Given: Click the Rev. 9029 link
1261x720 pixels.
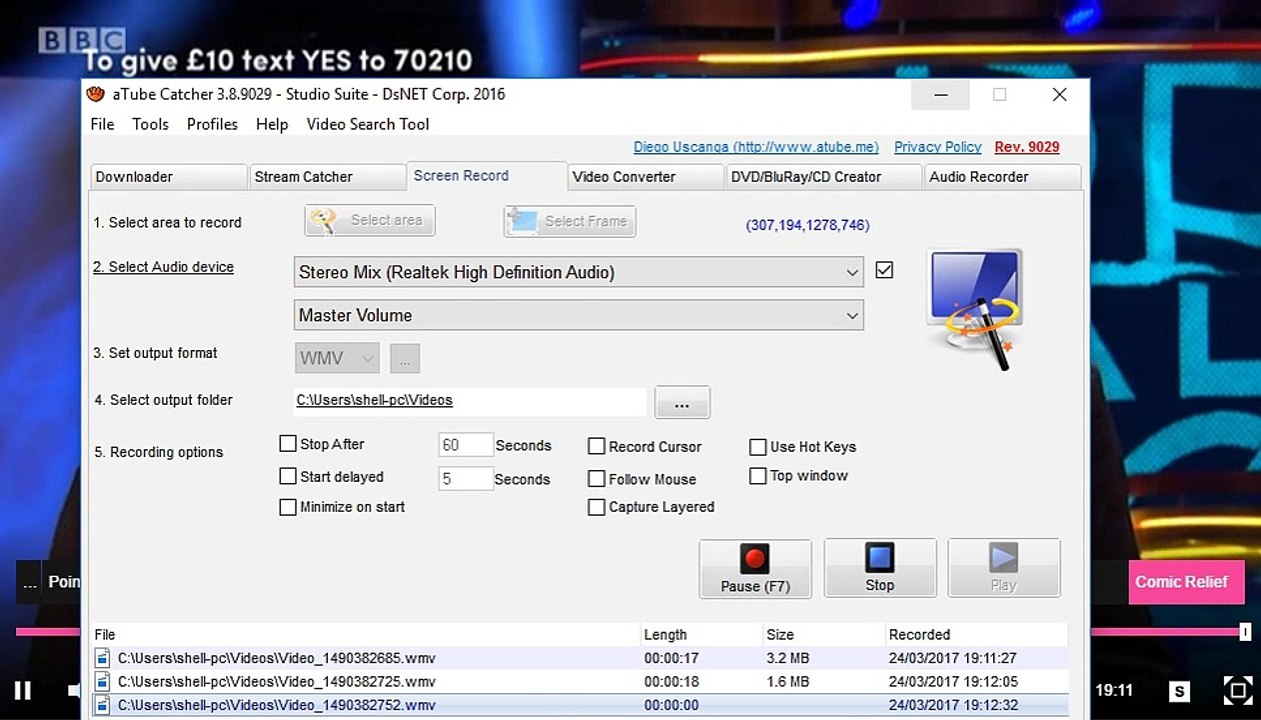Looking at the screenshot, I should coord(1027,147).
